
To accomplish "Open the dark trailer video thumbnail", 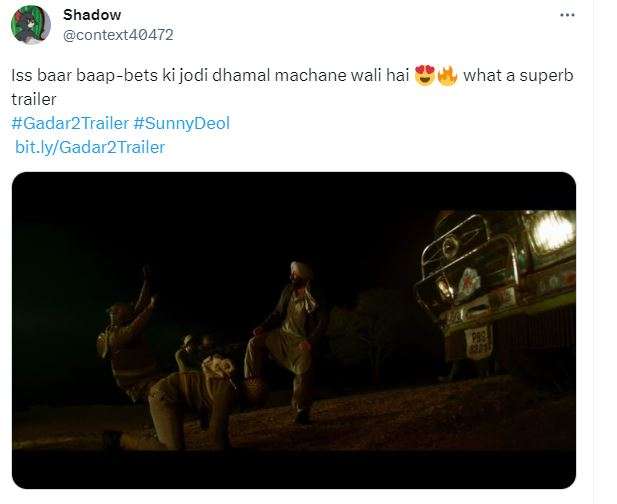I will (294, 330).
